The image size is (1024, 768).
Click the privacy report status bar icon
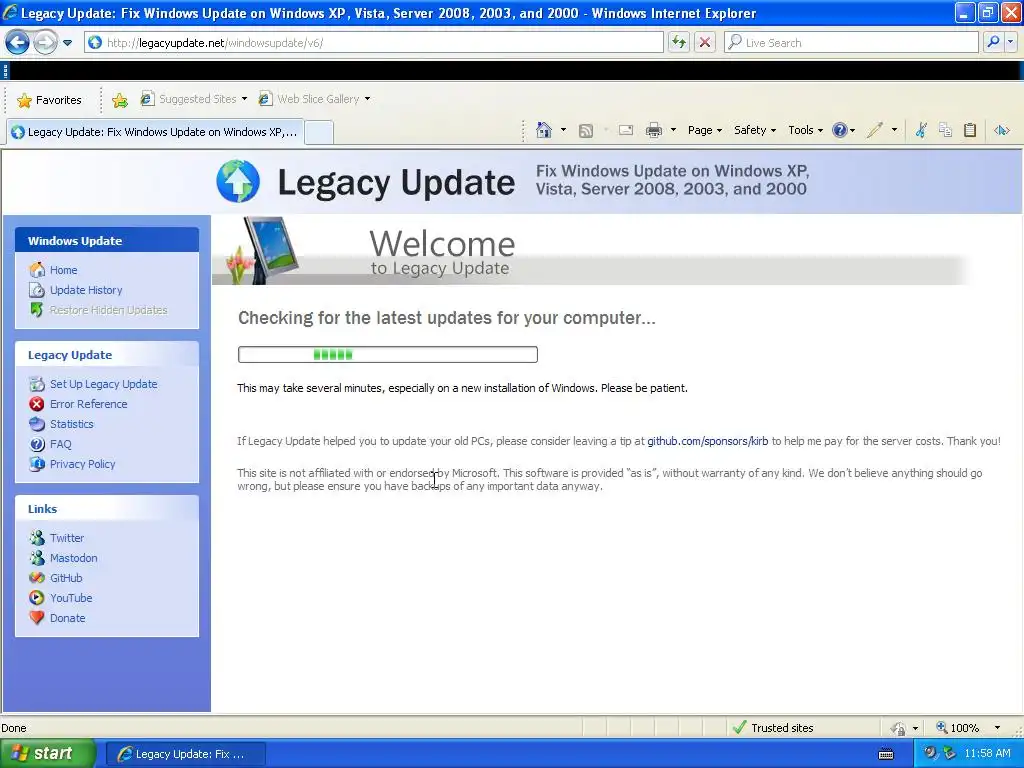(x=899, y=728)
